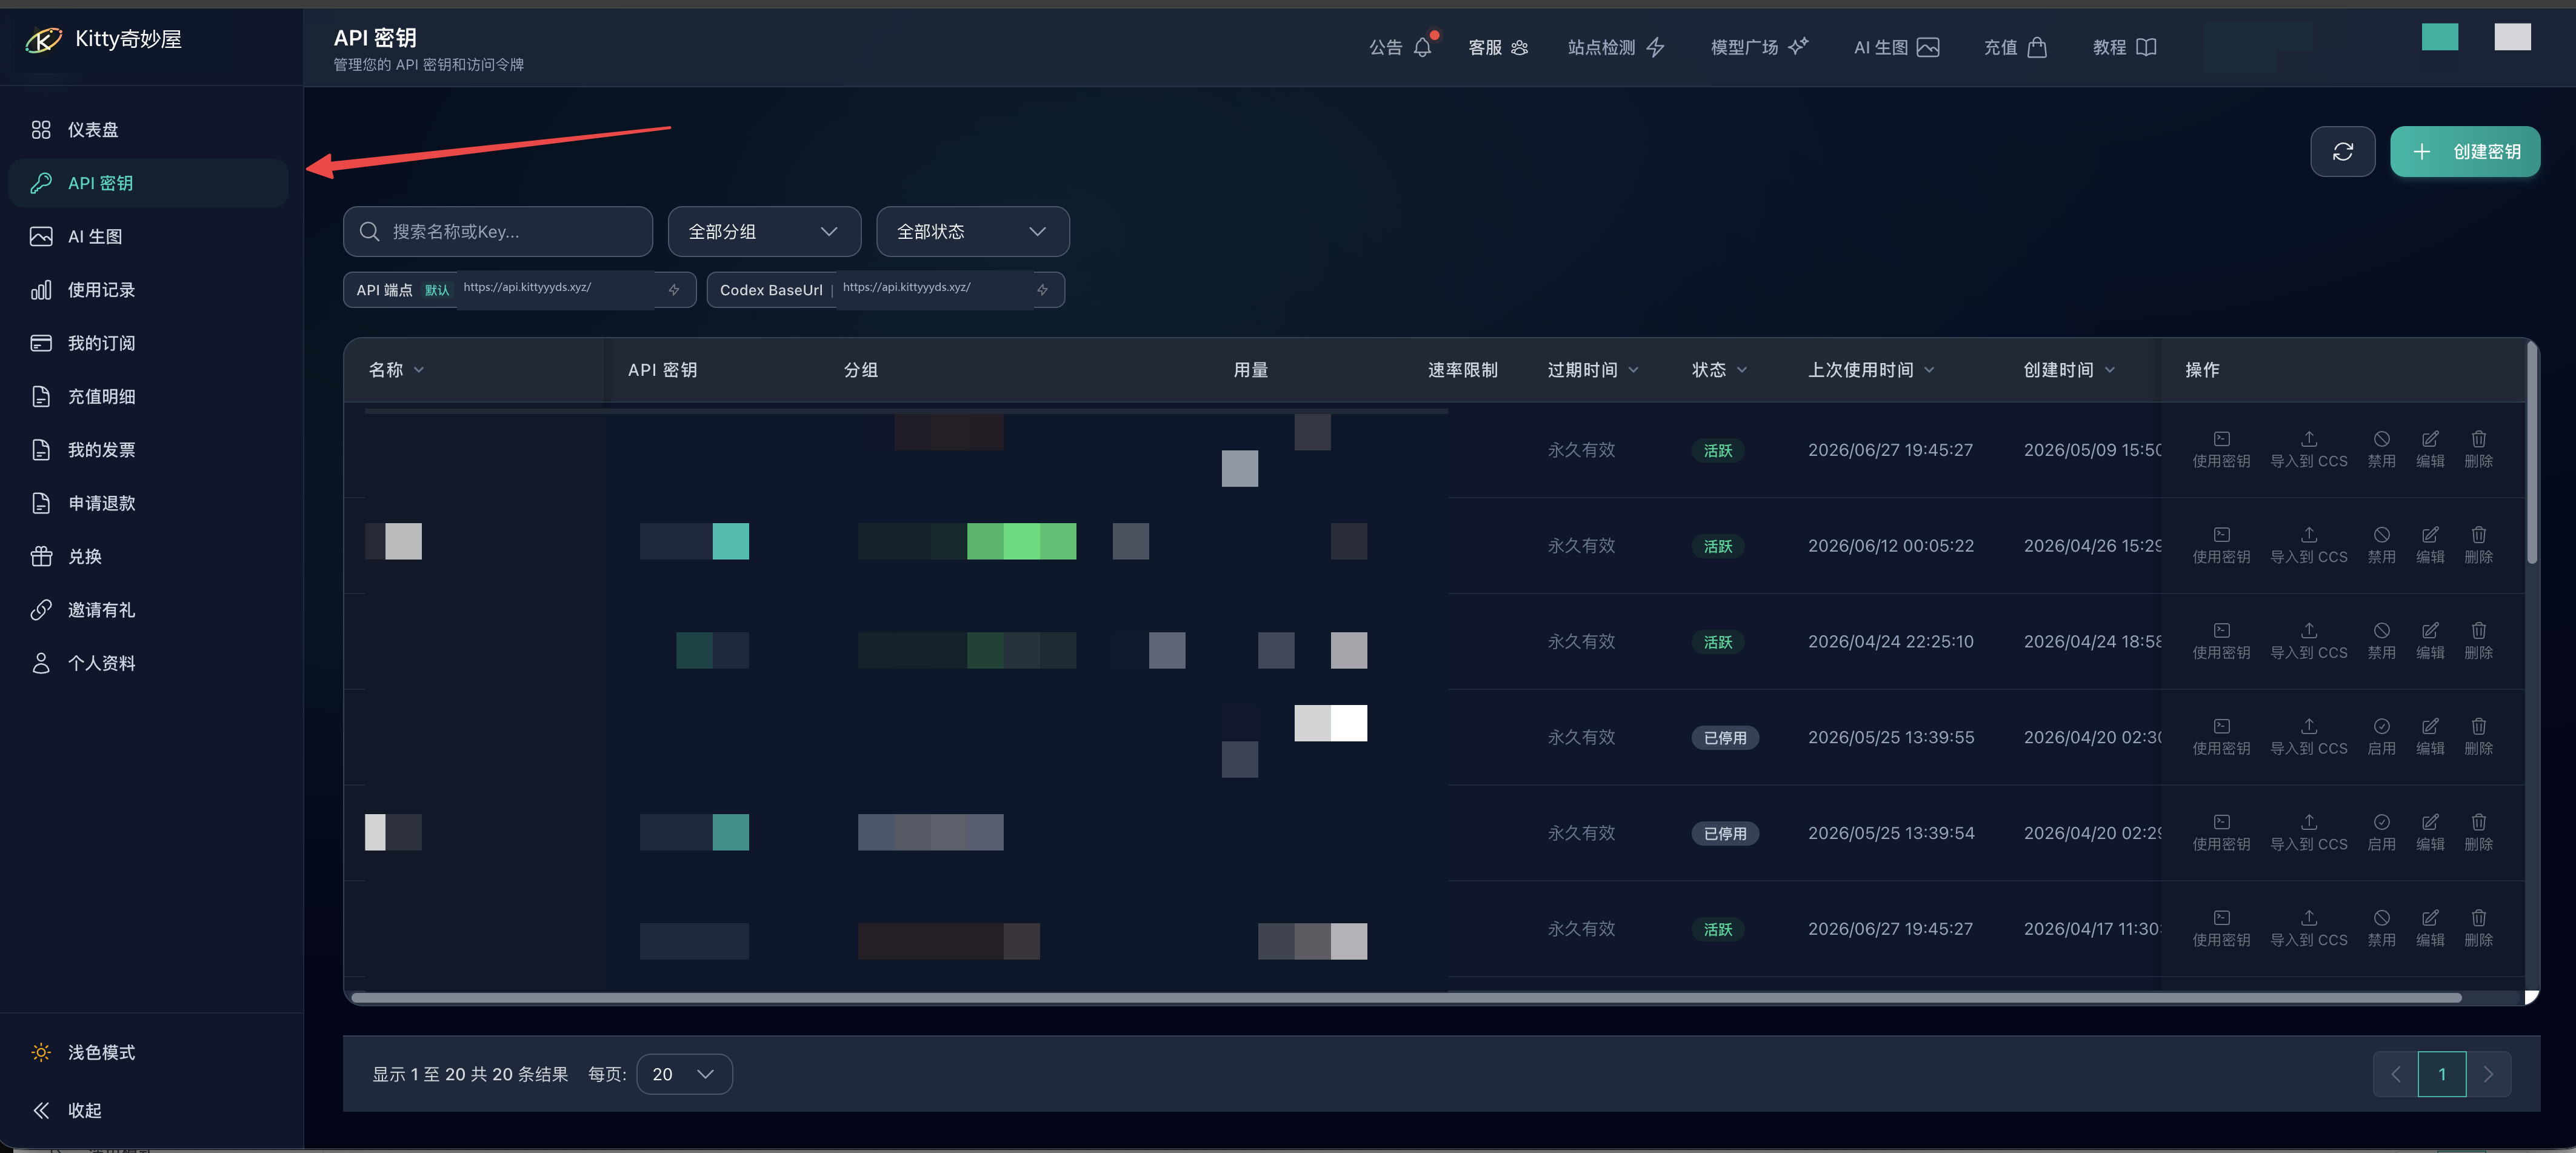The width and height of the screenshot is (2576, 1153).
Task: Go to next page arrow
Action: pos(2488,1074)
